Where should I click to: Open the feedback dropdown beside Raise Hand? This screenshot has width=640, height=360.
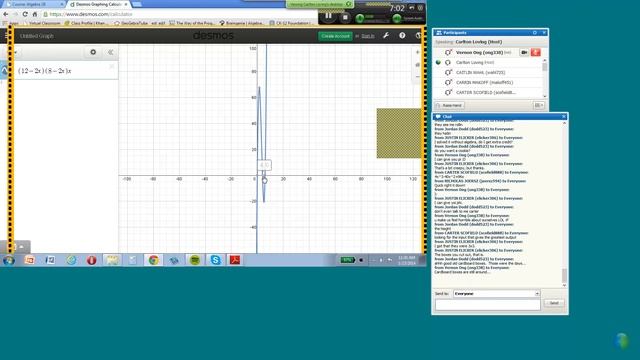(539, 105)
